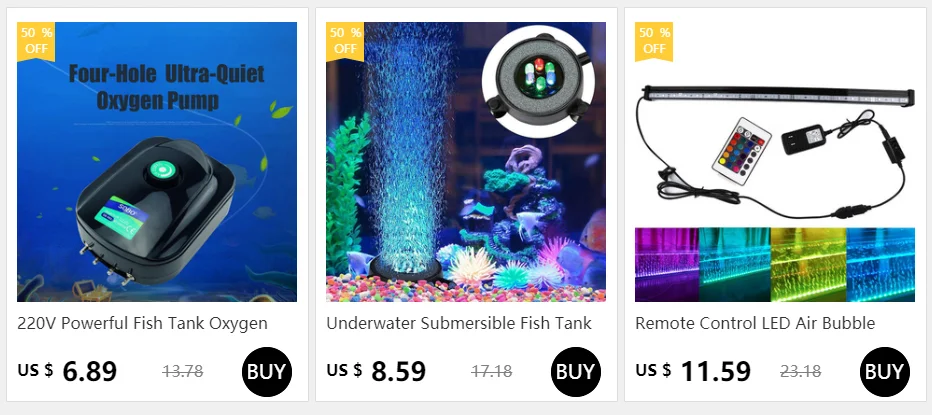
Task: Click the crossed-out 13.78 original price
Action: pyautogui.click(x=183, y=372)
